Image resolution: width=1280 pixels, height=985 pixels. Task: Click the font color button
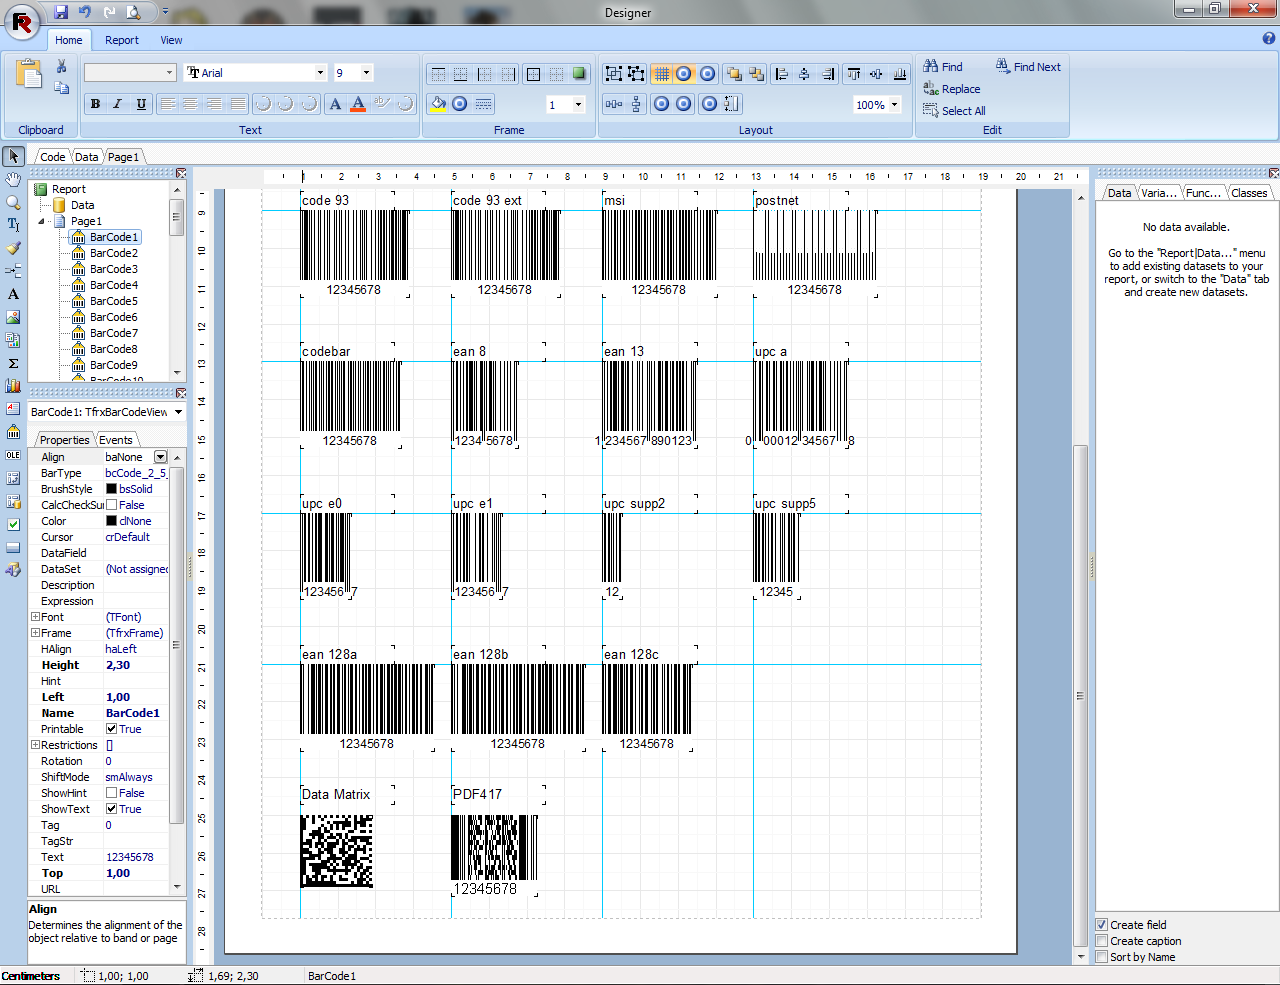[358, 104]
